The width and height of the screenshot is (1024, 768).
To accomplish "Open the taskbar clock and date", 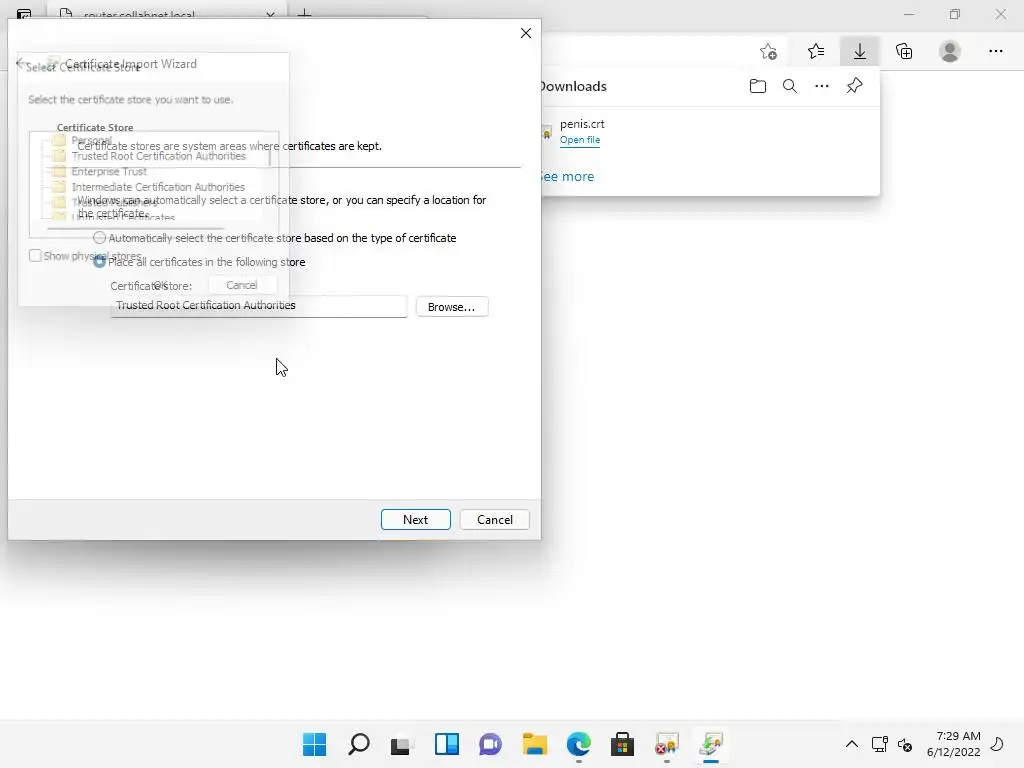I will tap(953, 744).
